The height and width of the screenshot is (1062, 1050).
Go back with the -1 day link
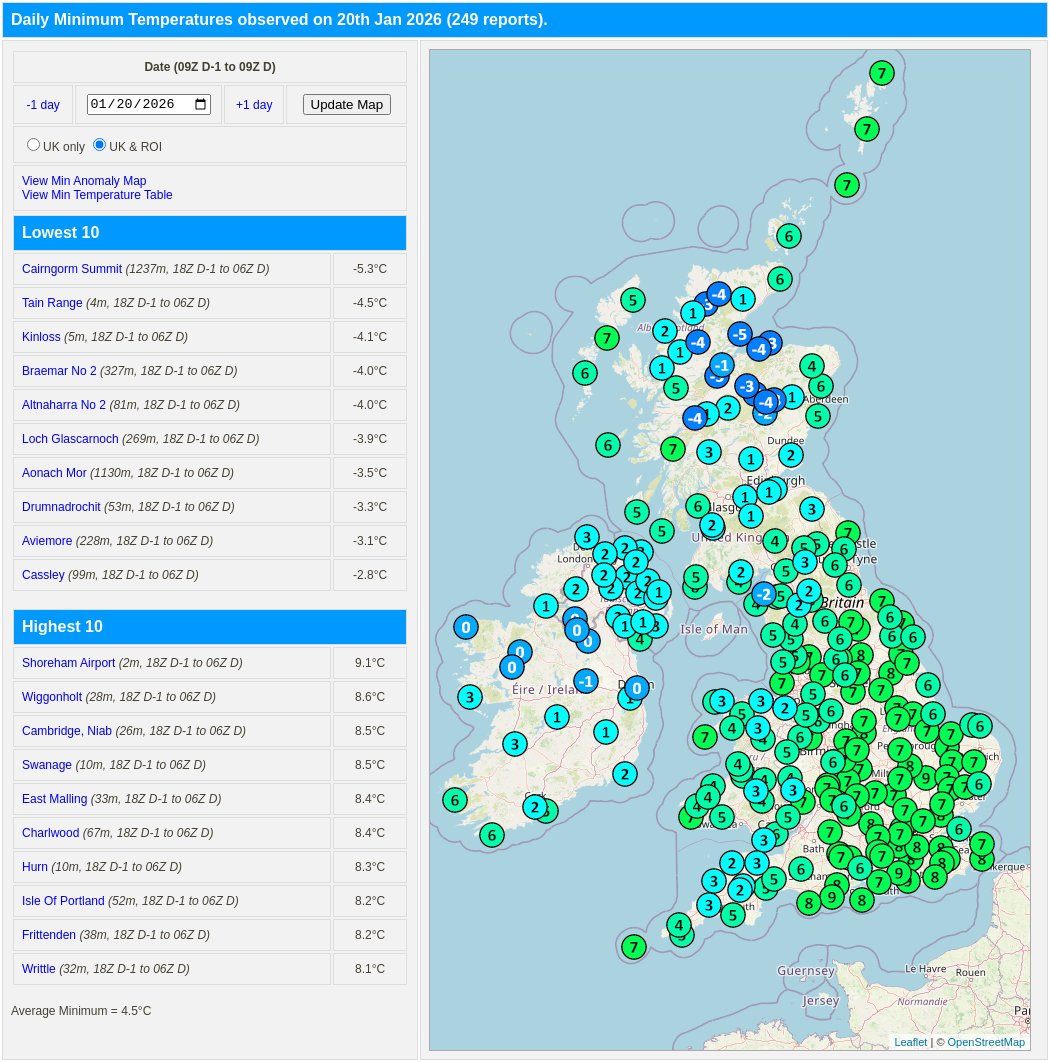point(43,105)
